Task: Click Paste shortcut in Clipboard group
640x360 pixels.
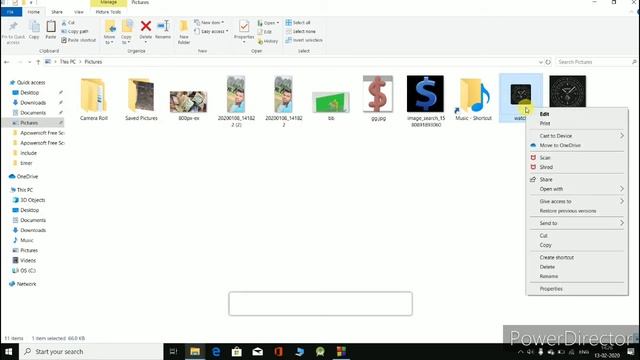Action: 78,40
